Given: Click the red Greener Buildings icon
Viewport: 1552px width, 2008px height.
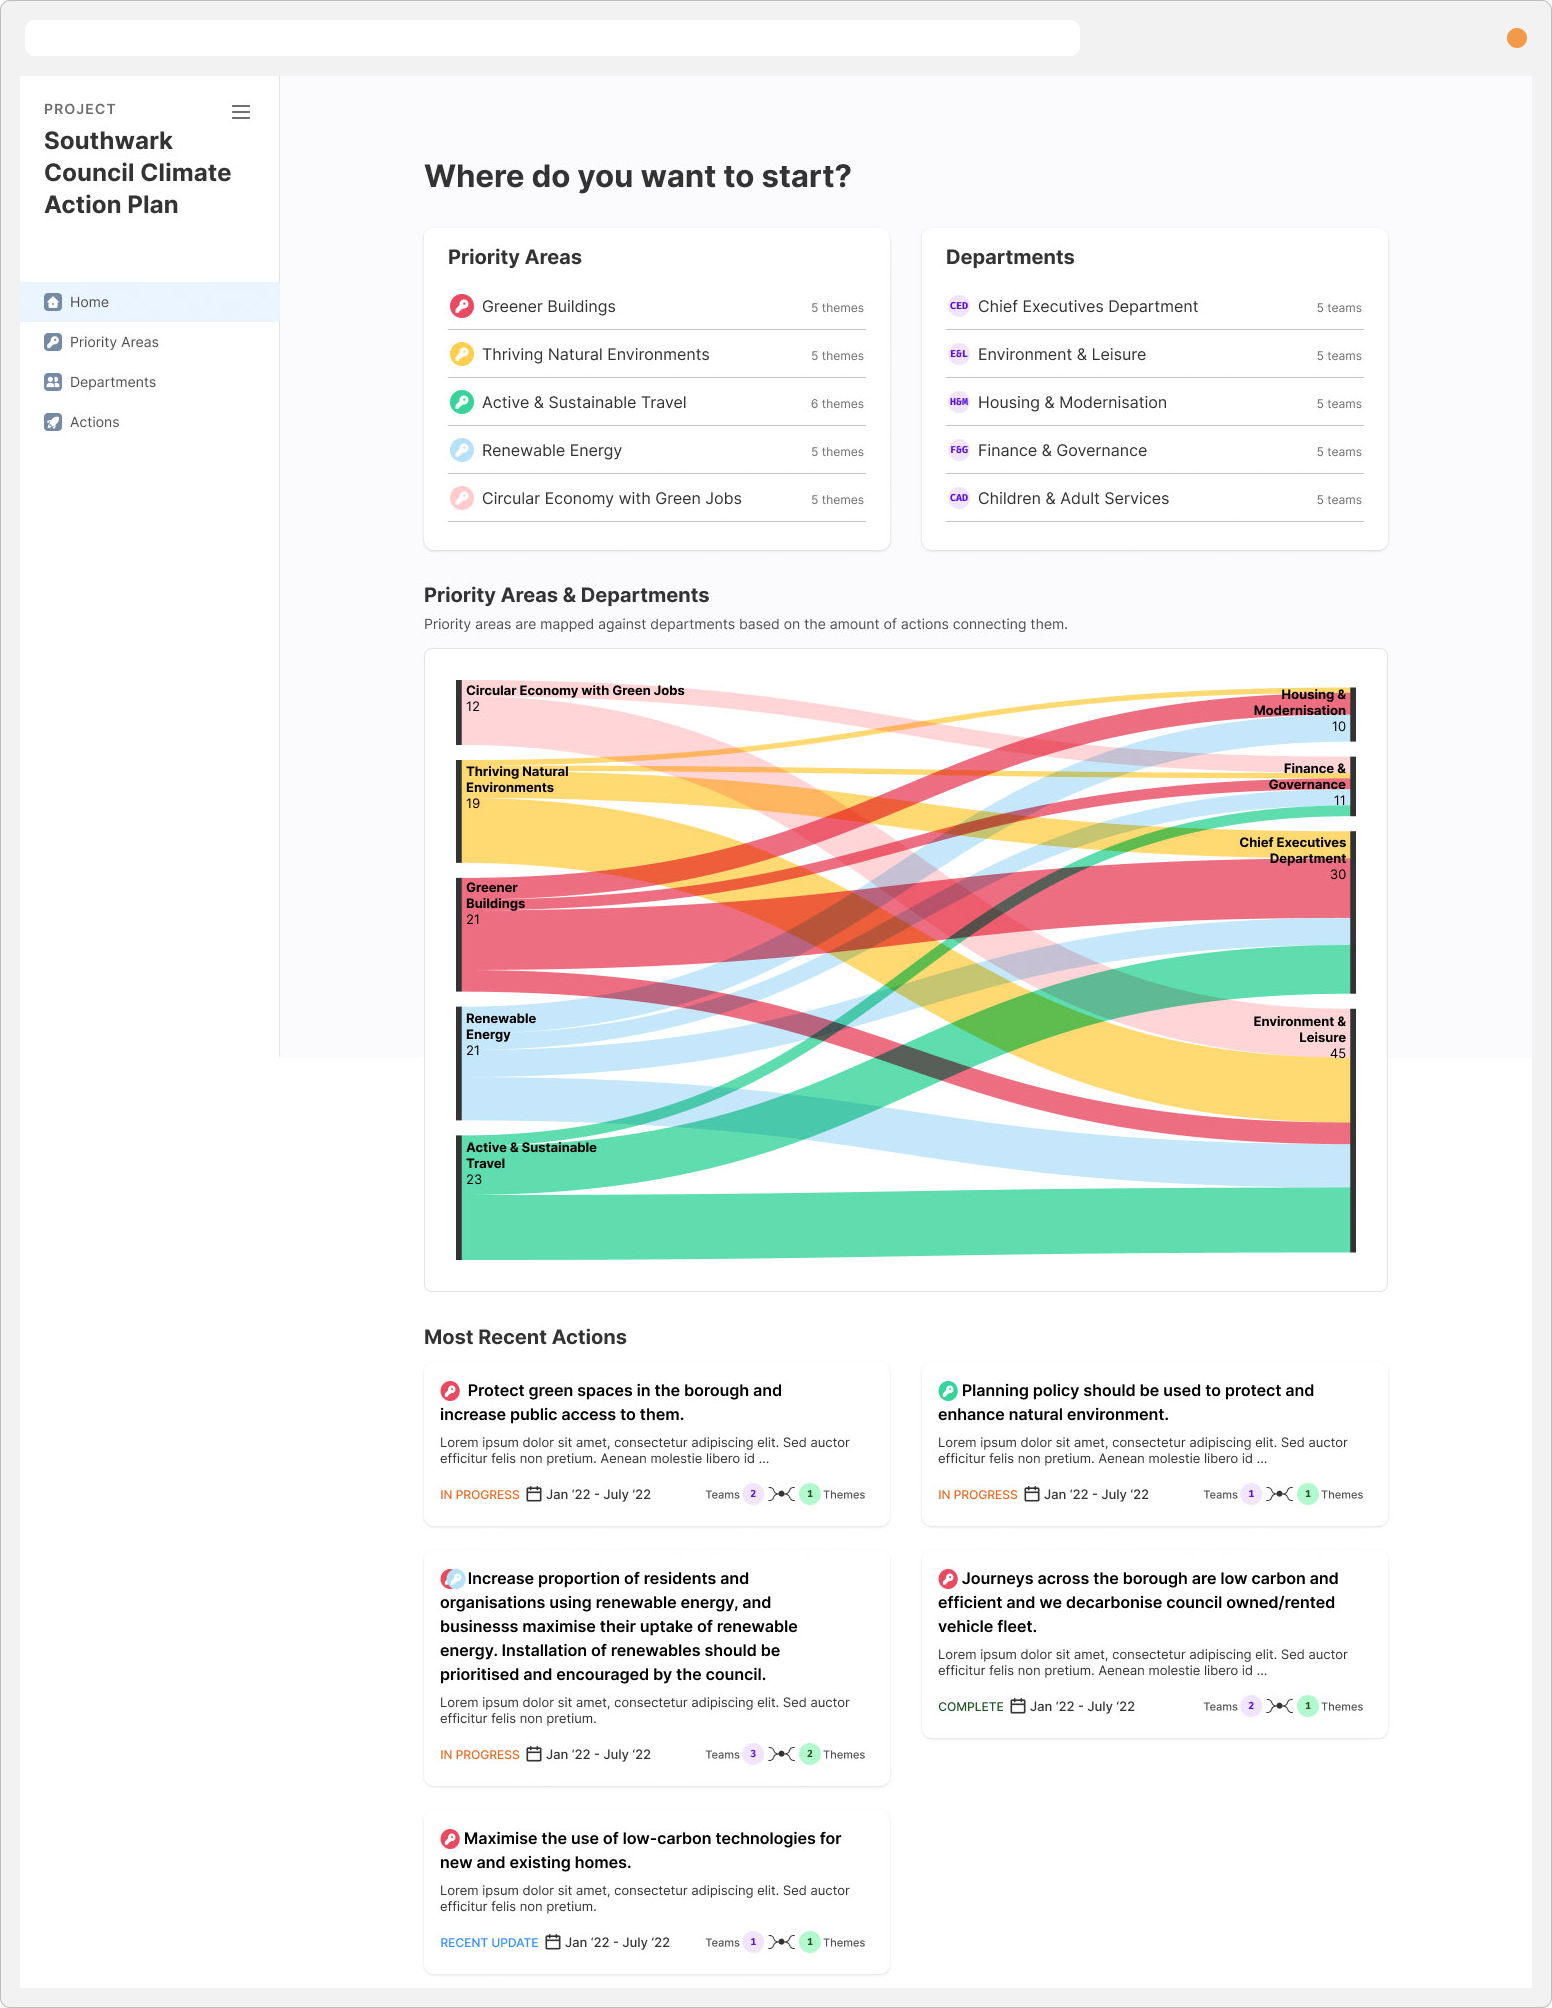Looking at the screenshot, I should coord(461,306).
